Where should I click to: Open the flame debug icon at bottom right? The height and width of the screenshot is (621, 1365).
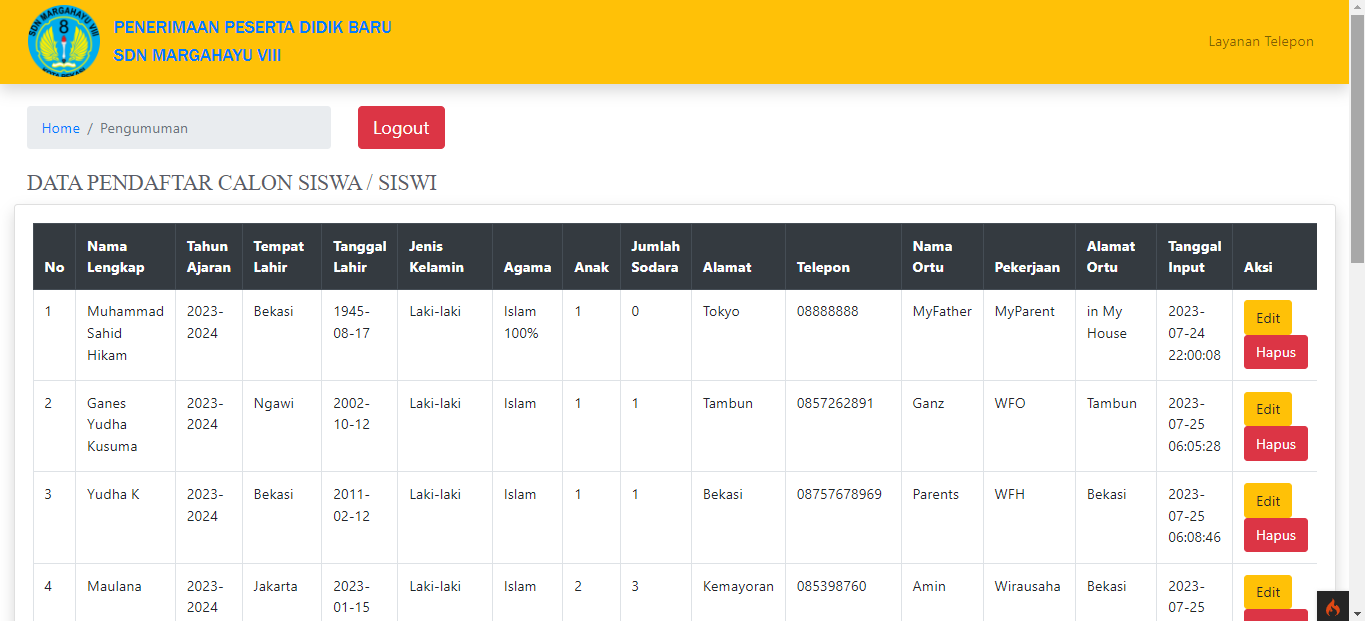click(x=1332, y=606)
